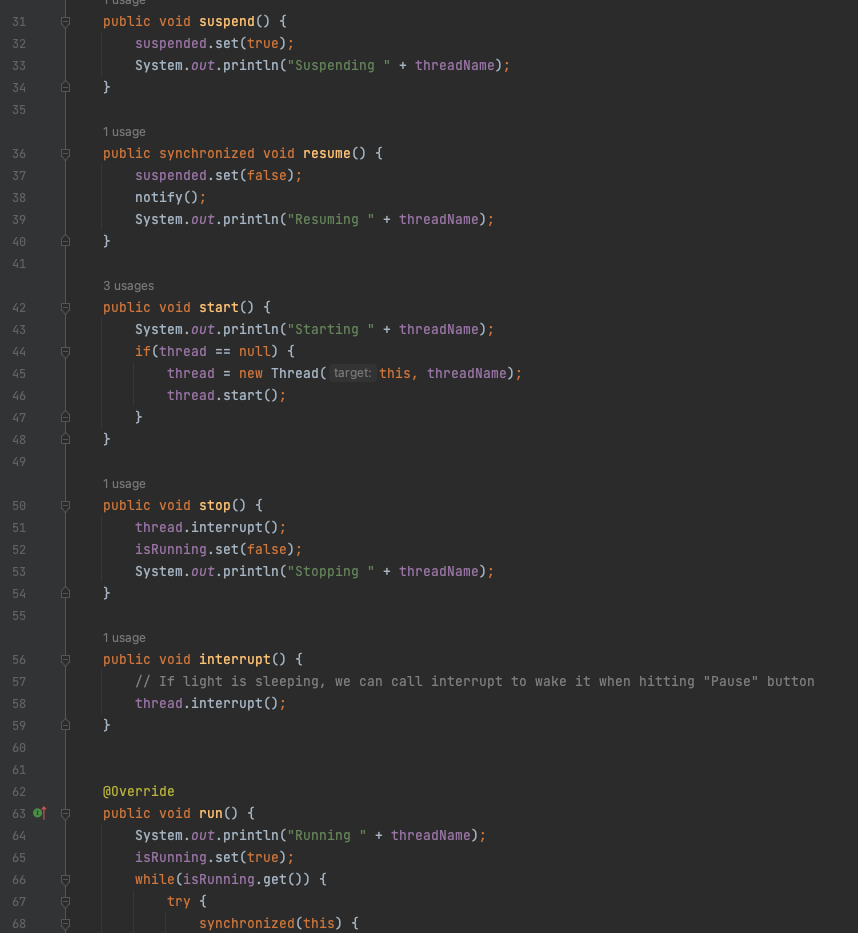Viewport: 858px width, 933px height.
Task: Click the comment about the Pause button
Action: [x=474, y=682]
